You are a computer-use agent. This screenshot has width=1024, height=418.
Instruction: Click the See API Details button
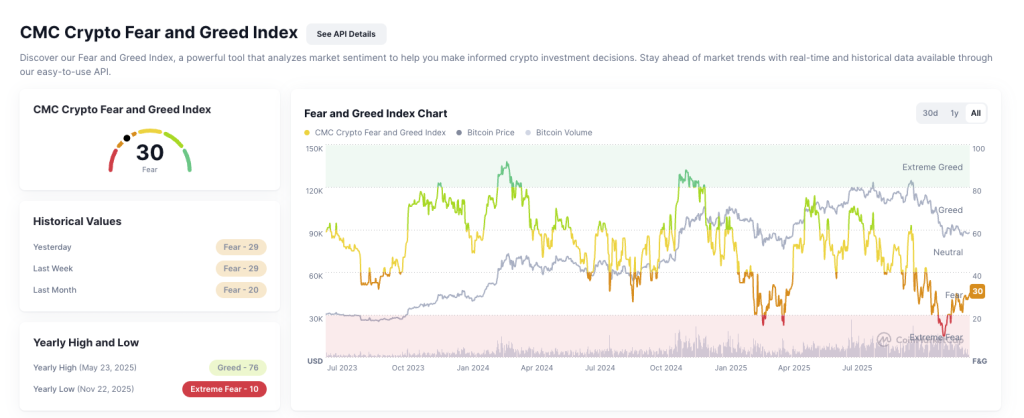346,34
